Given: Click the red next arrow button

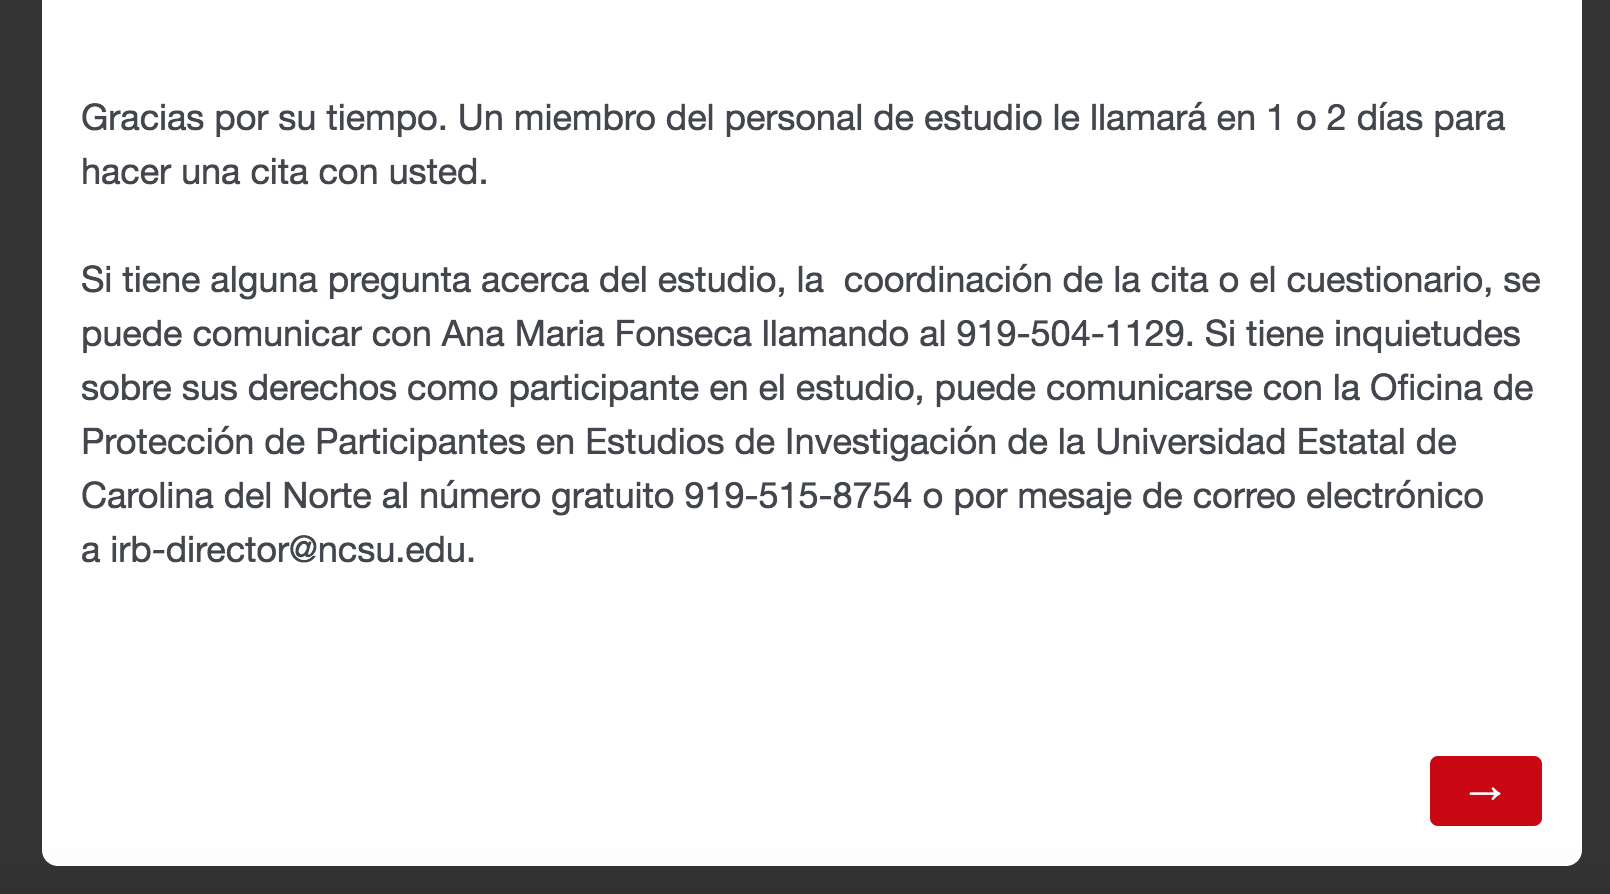Looking at the screenshot, I should pos(1485,791).
